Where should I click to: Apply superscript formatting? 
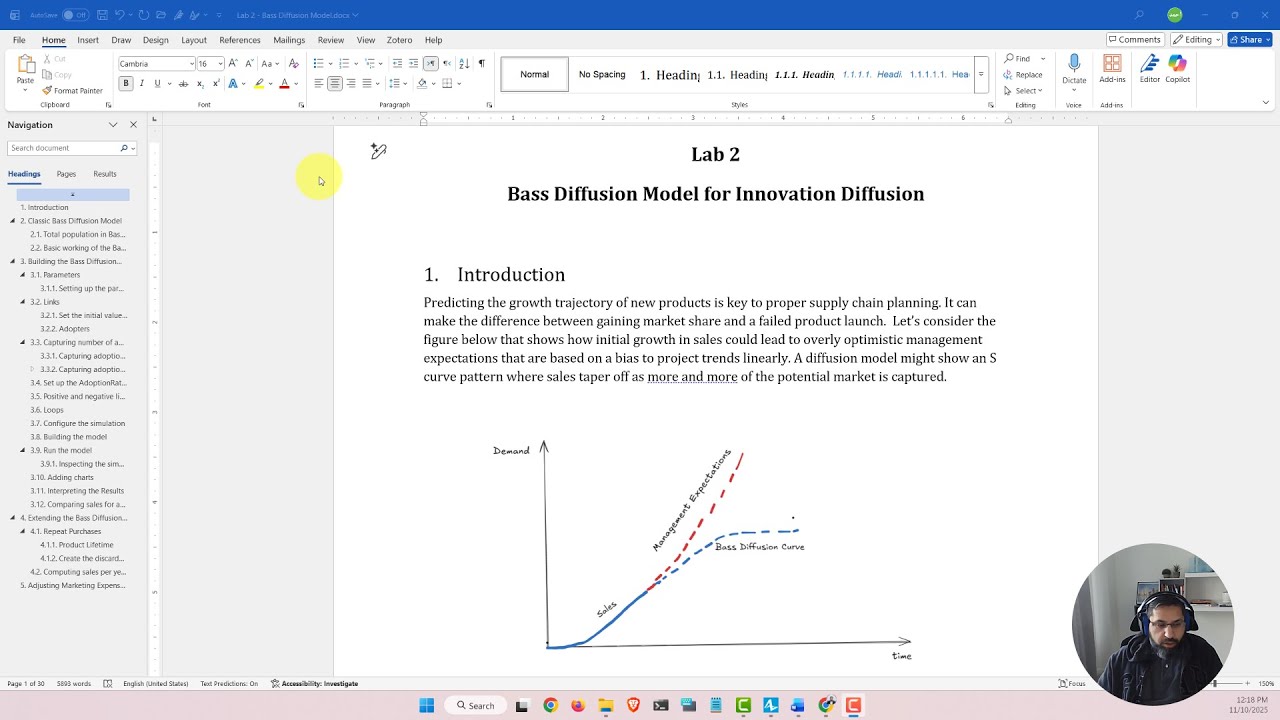pos(216,83)
